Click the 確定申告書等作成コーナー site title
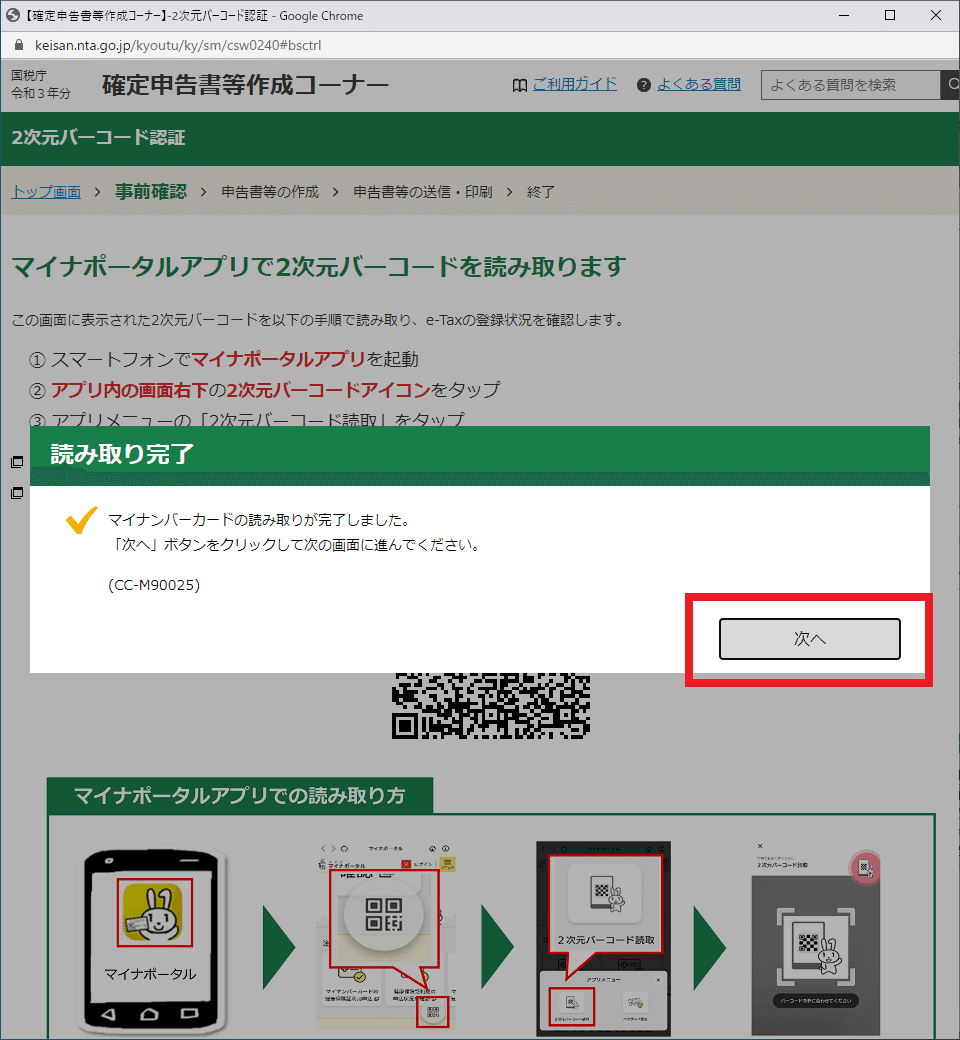 point(245,85)
